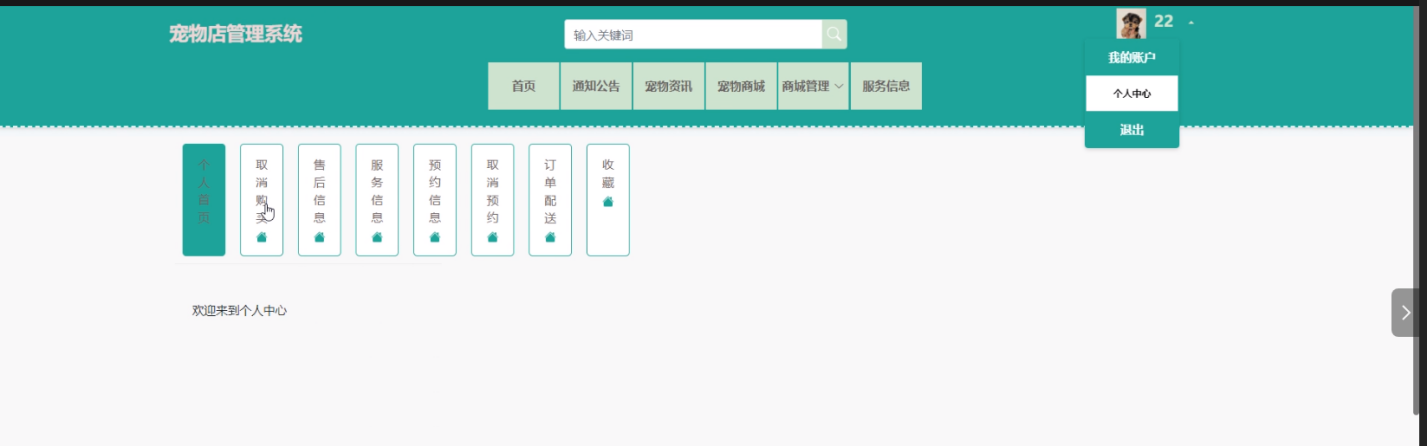Screen dimensions: 1427x446
Task: Open the 服务信息 vertical tab
Action: click(x=377, y=200)
